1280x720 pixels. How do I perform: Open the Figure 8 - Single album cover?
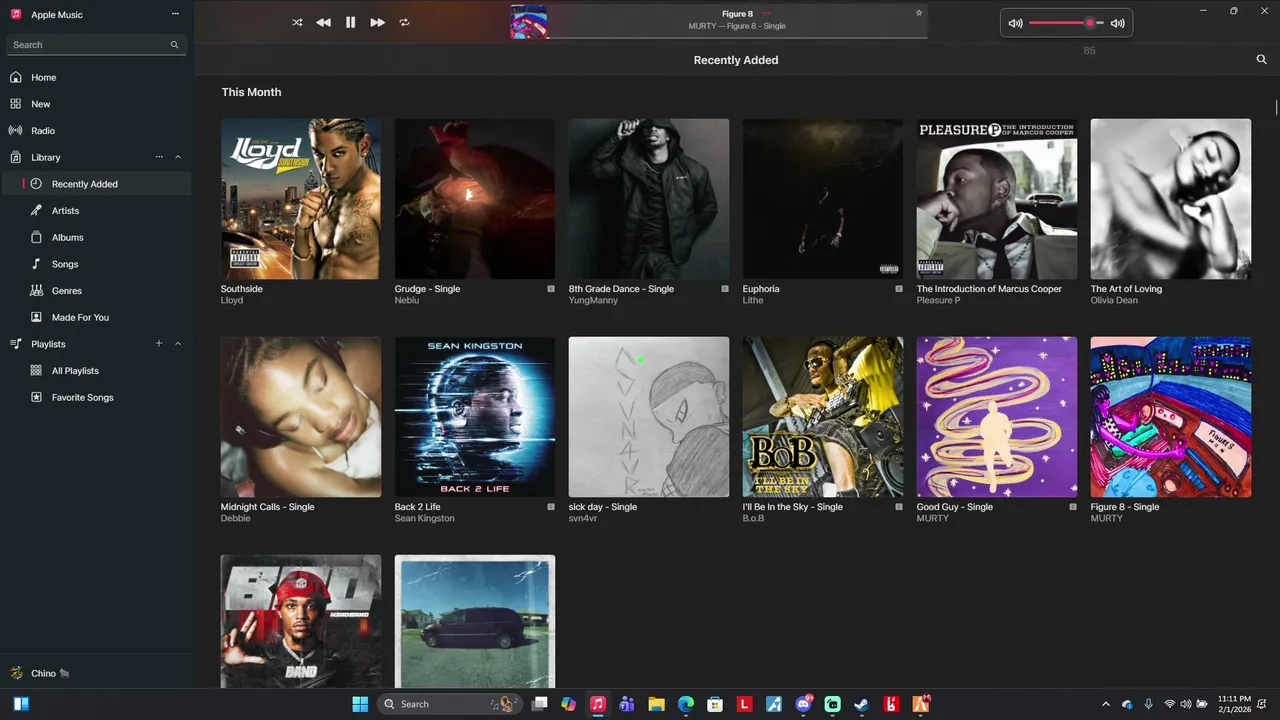pyautogui.click(x=1171, y=417)
